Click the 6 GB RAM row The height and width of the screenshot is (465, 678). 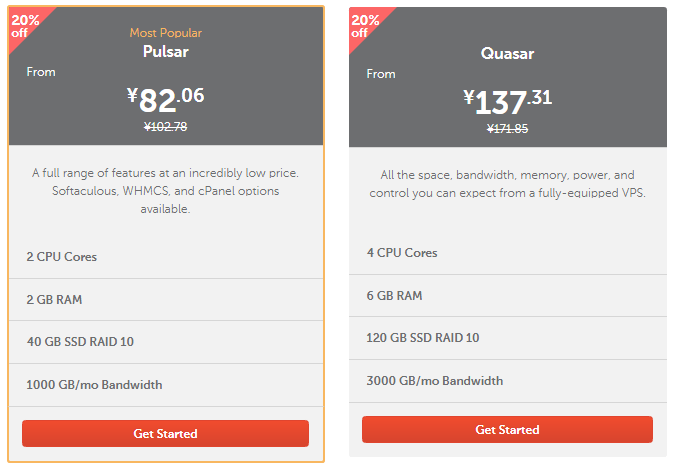(x=508, y=295)
